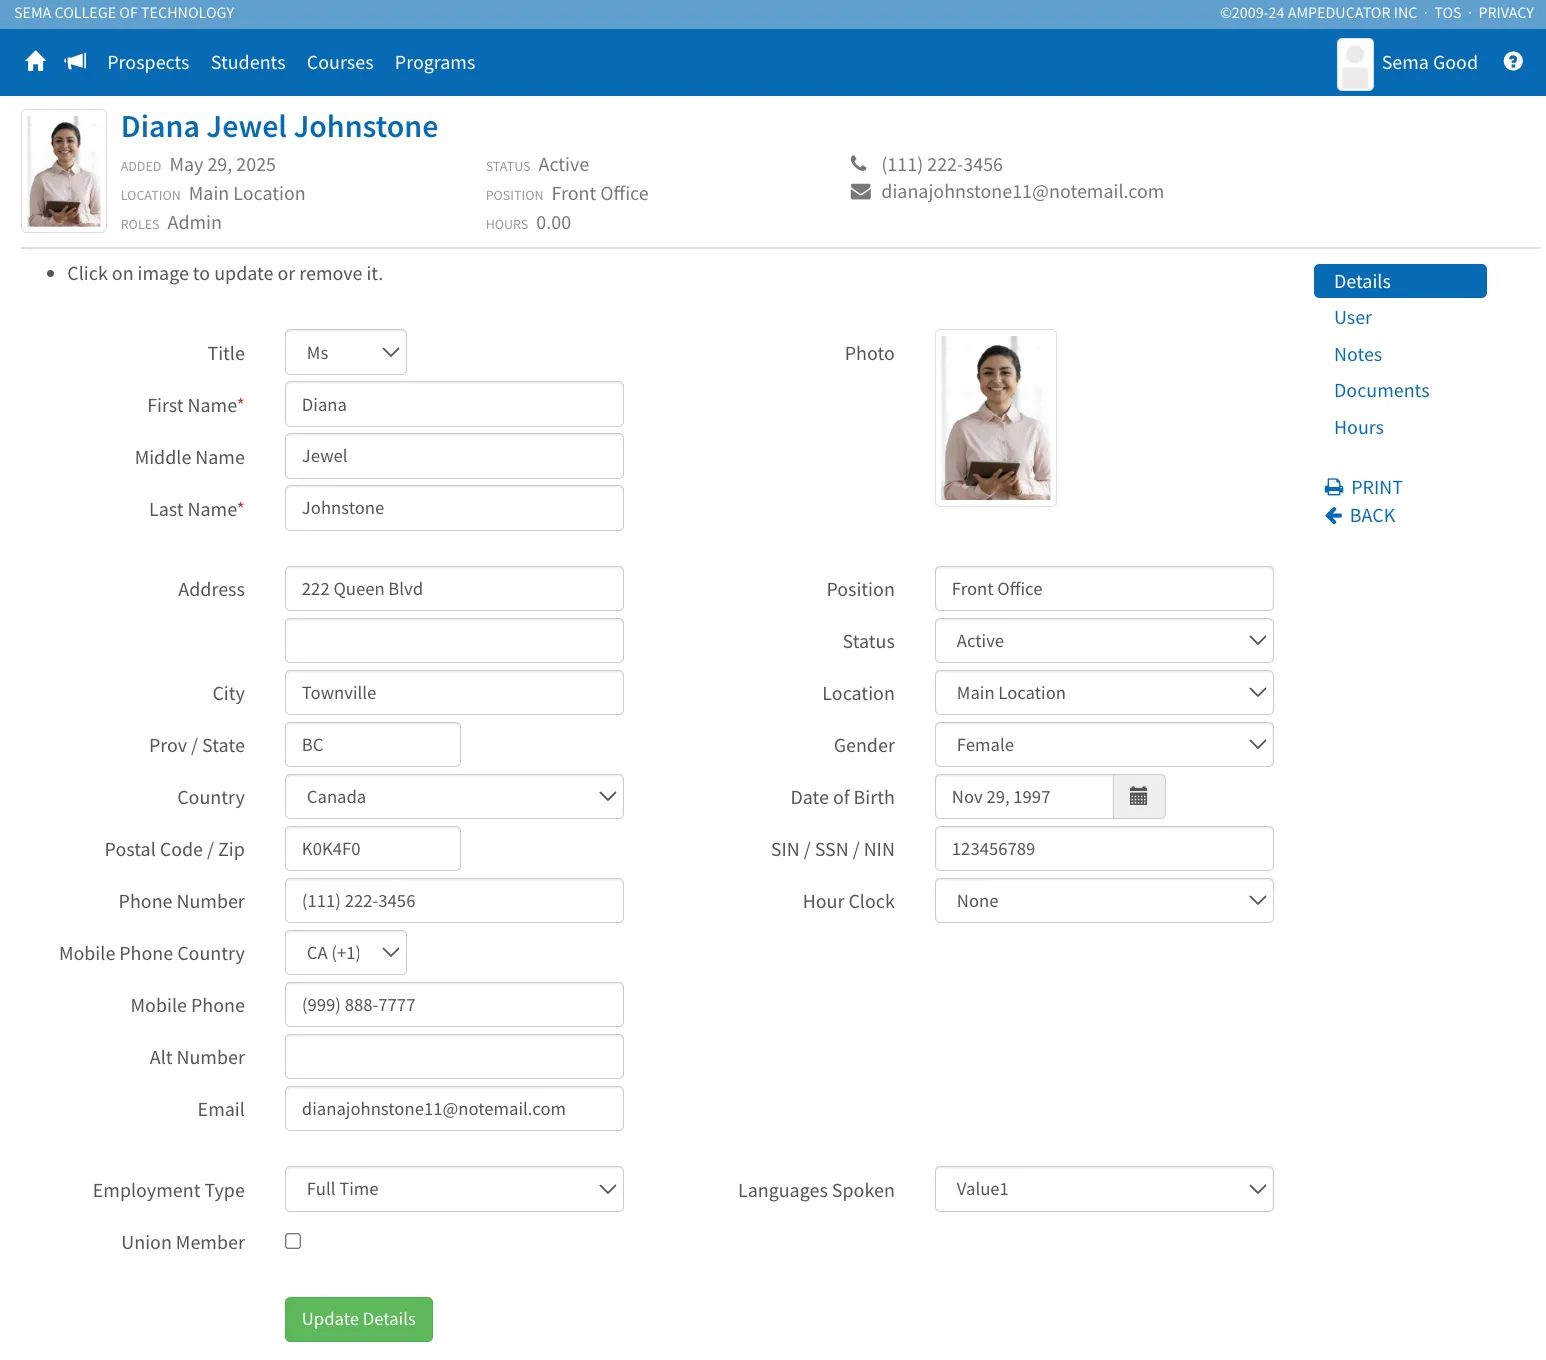Open the Hours side tab

[x=1359, y=428]
